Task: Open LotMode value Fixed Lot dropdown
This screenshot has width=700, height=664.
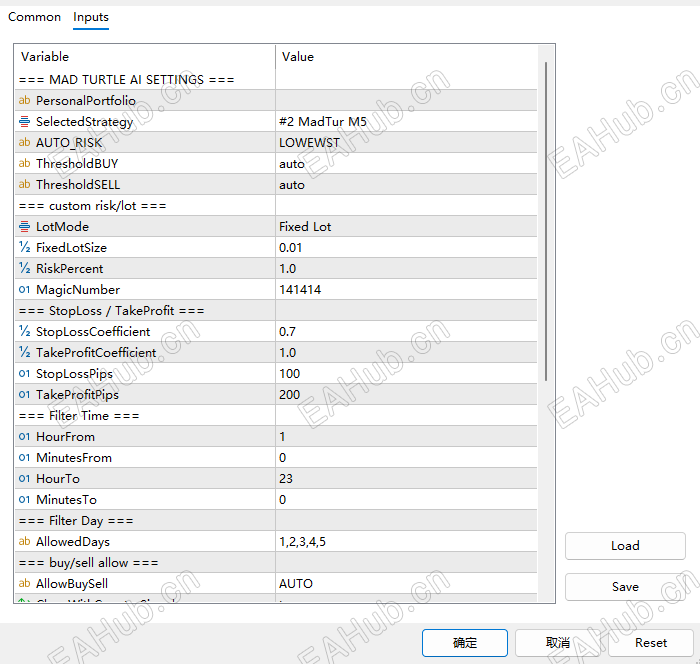Action: coord(406,226)
